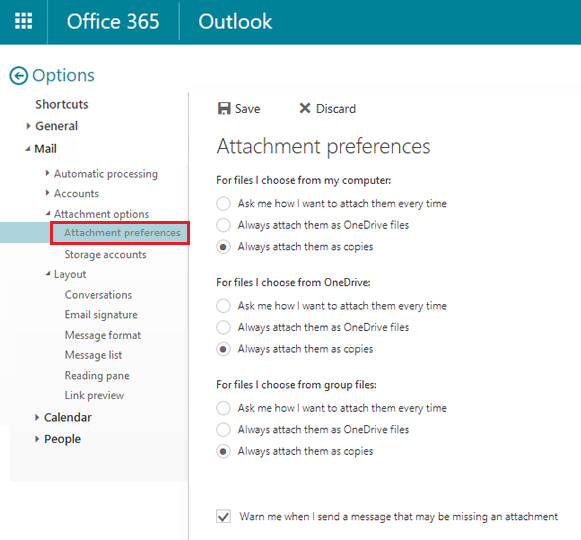The width and height of the screenshot is (581, 540).
Task: Click the Outlook title in header
Action: [235, 21]
